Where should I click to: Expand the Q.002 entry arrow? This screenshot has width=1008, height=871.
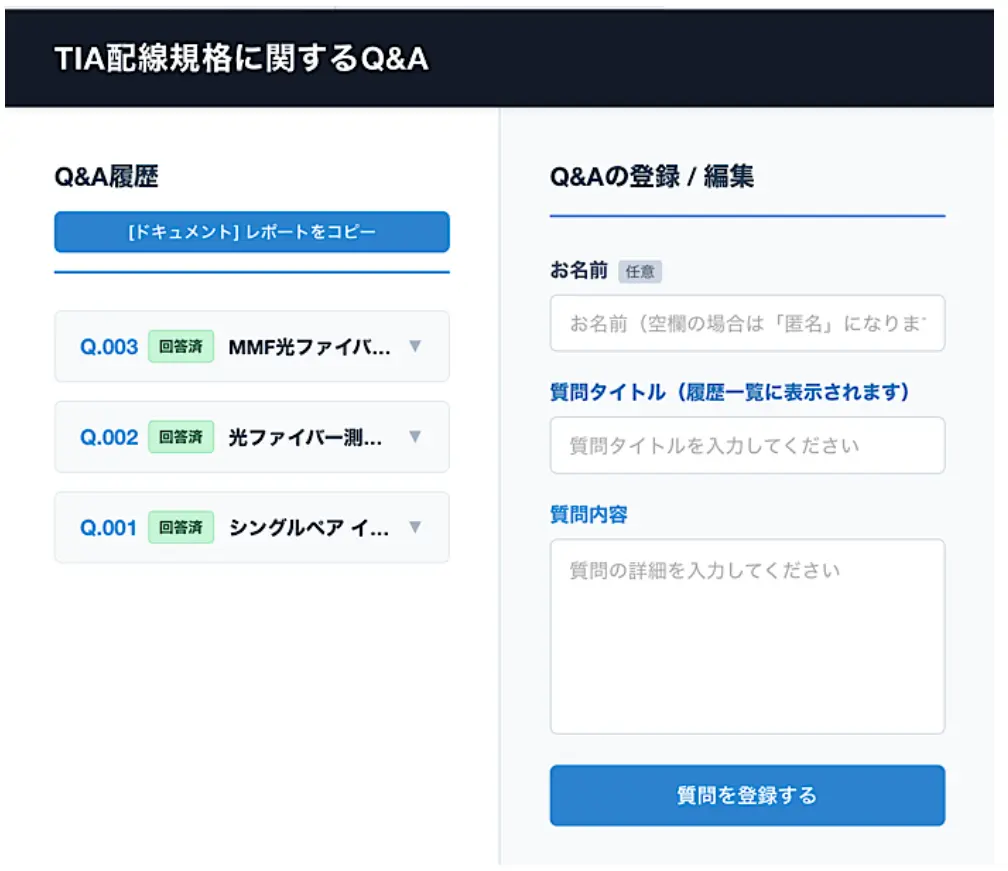[x=415, y=436]
